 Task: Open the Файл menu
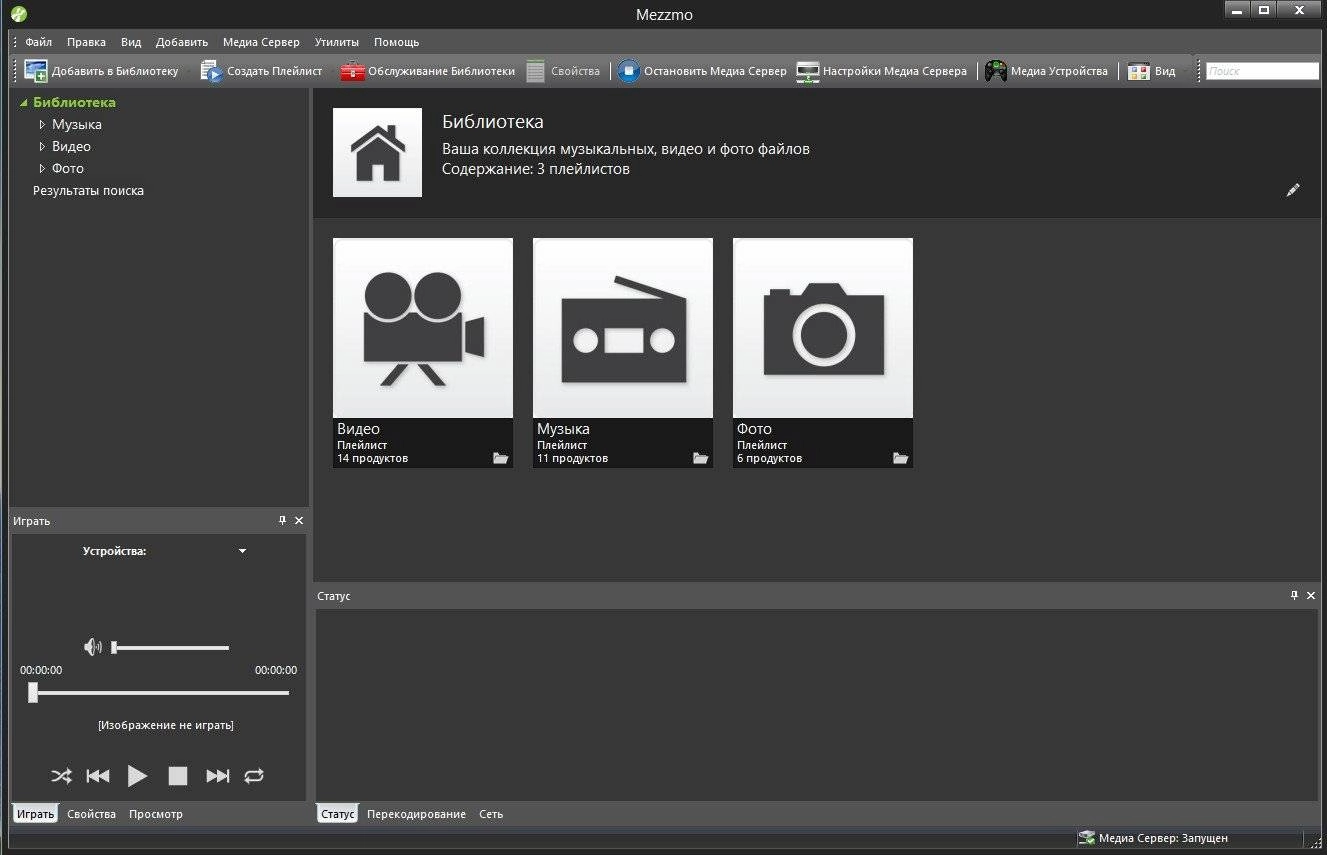tap(39, 42)
